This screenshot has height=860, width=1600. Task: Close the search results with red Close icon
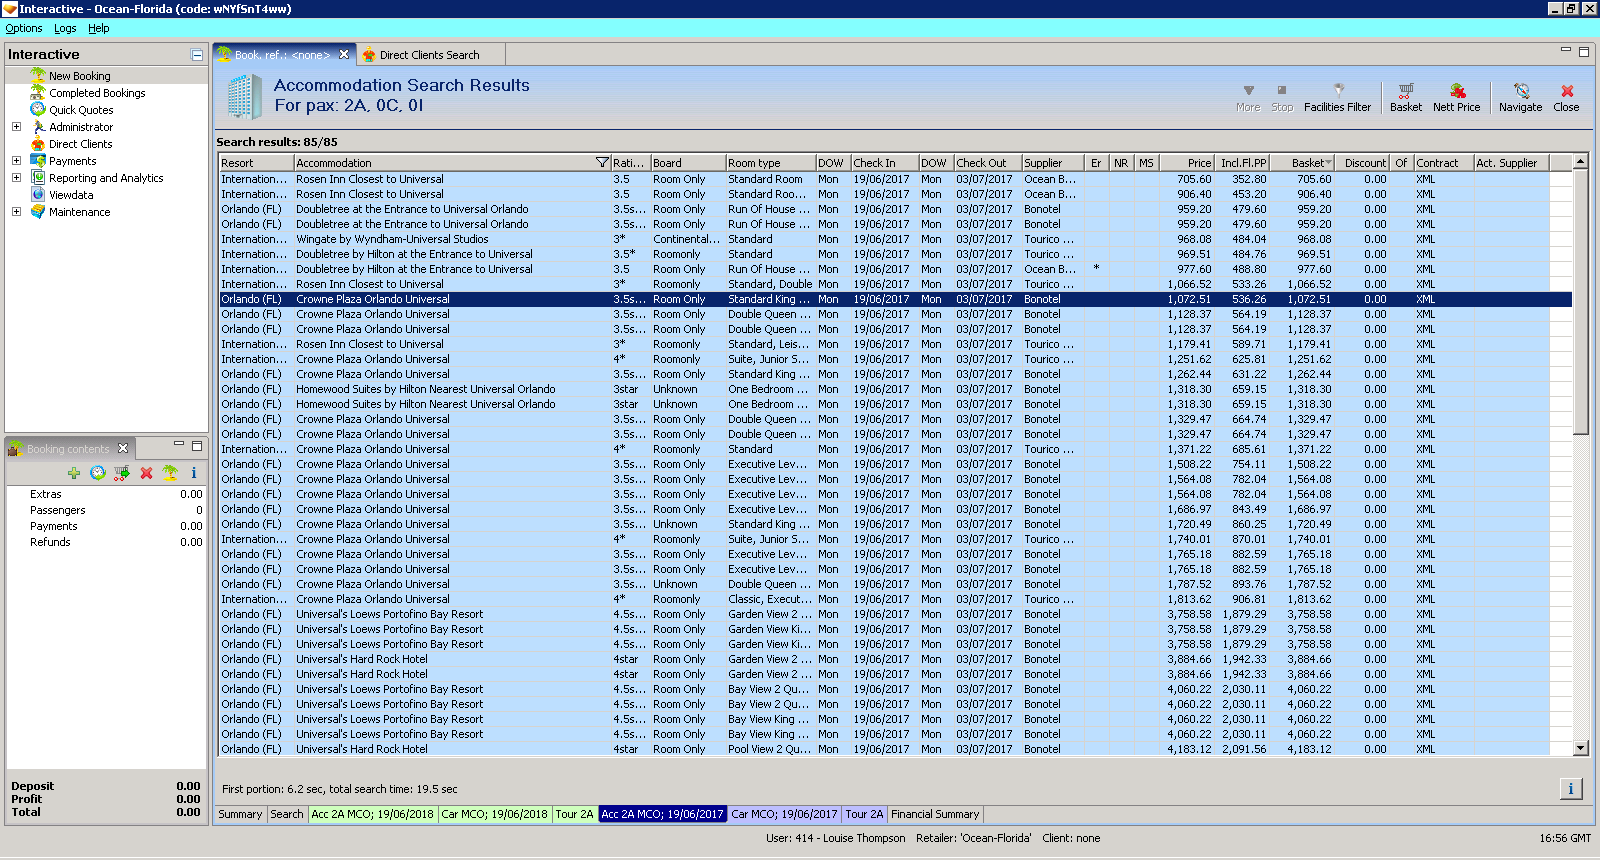1566,92
